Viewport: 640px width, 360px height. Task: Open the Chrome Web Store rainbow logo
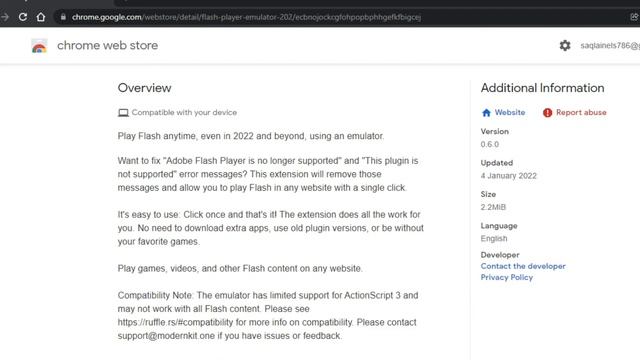(39, 46)
